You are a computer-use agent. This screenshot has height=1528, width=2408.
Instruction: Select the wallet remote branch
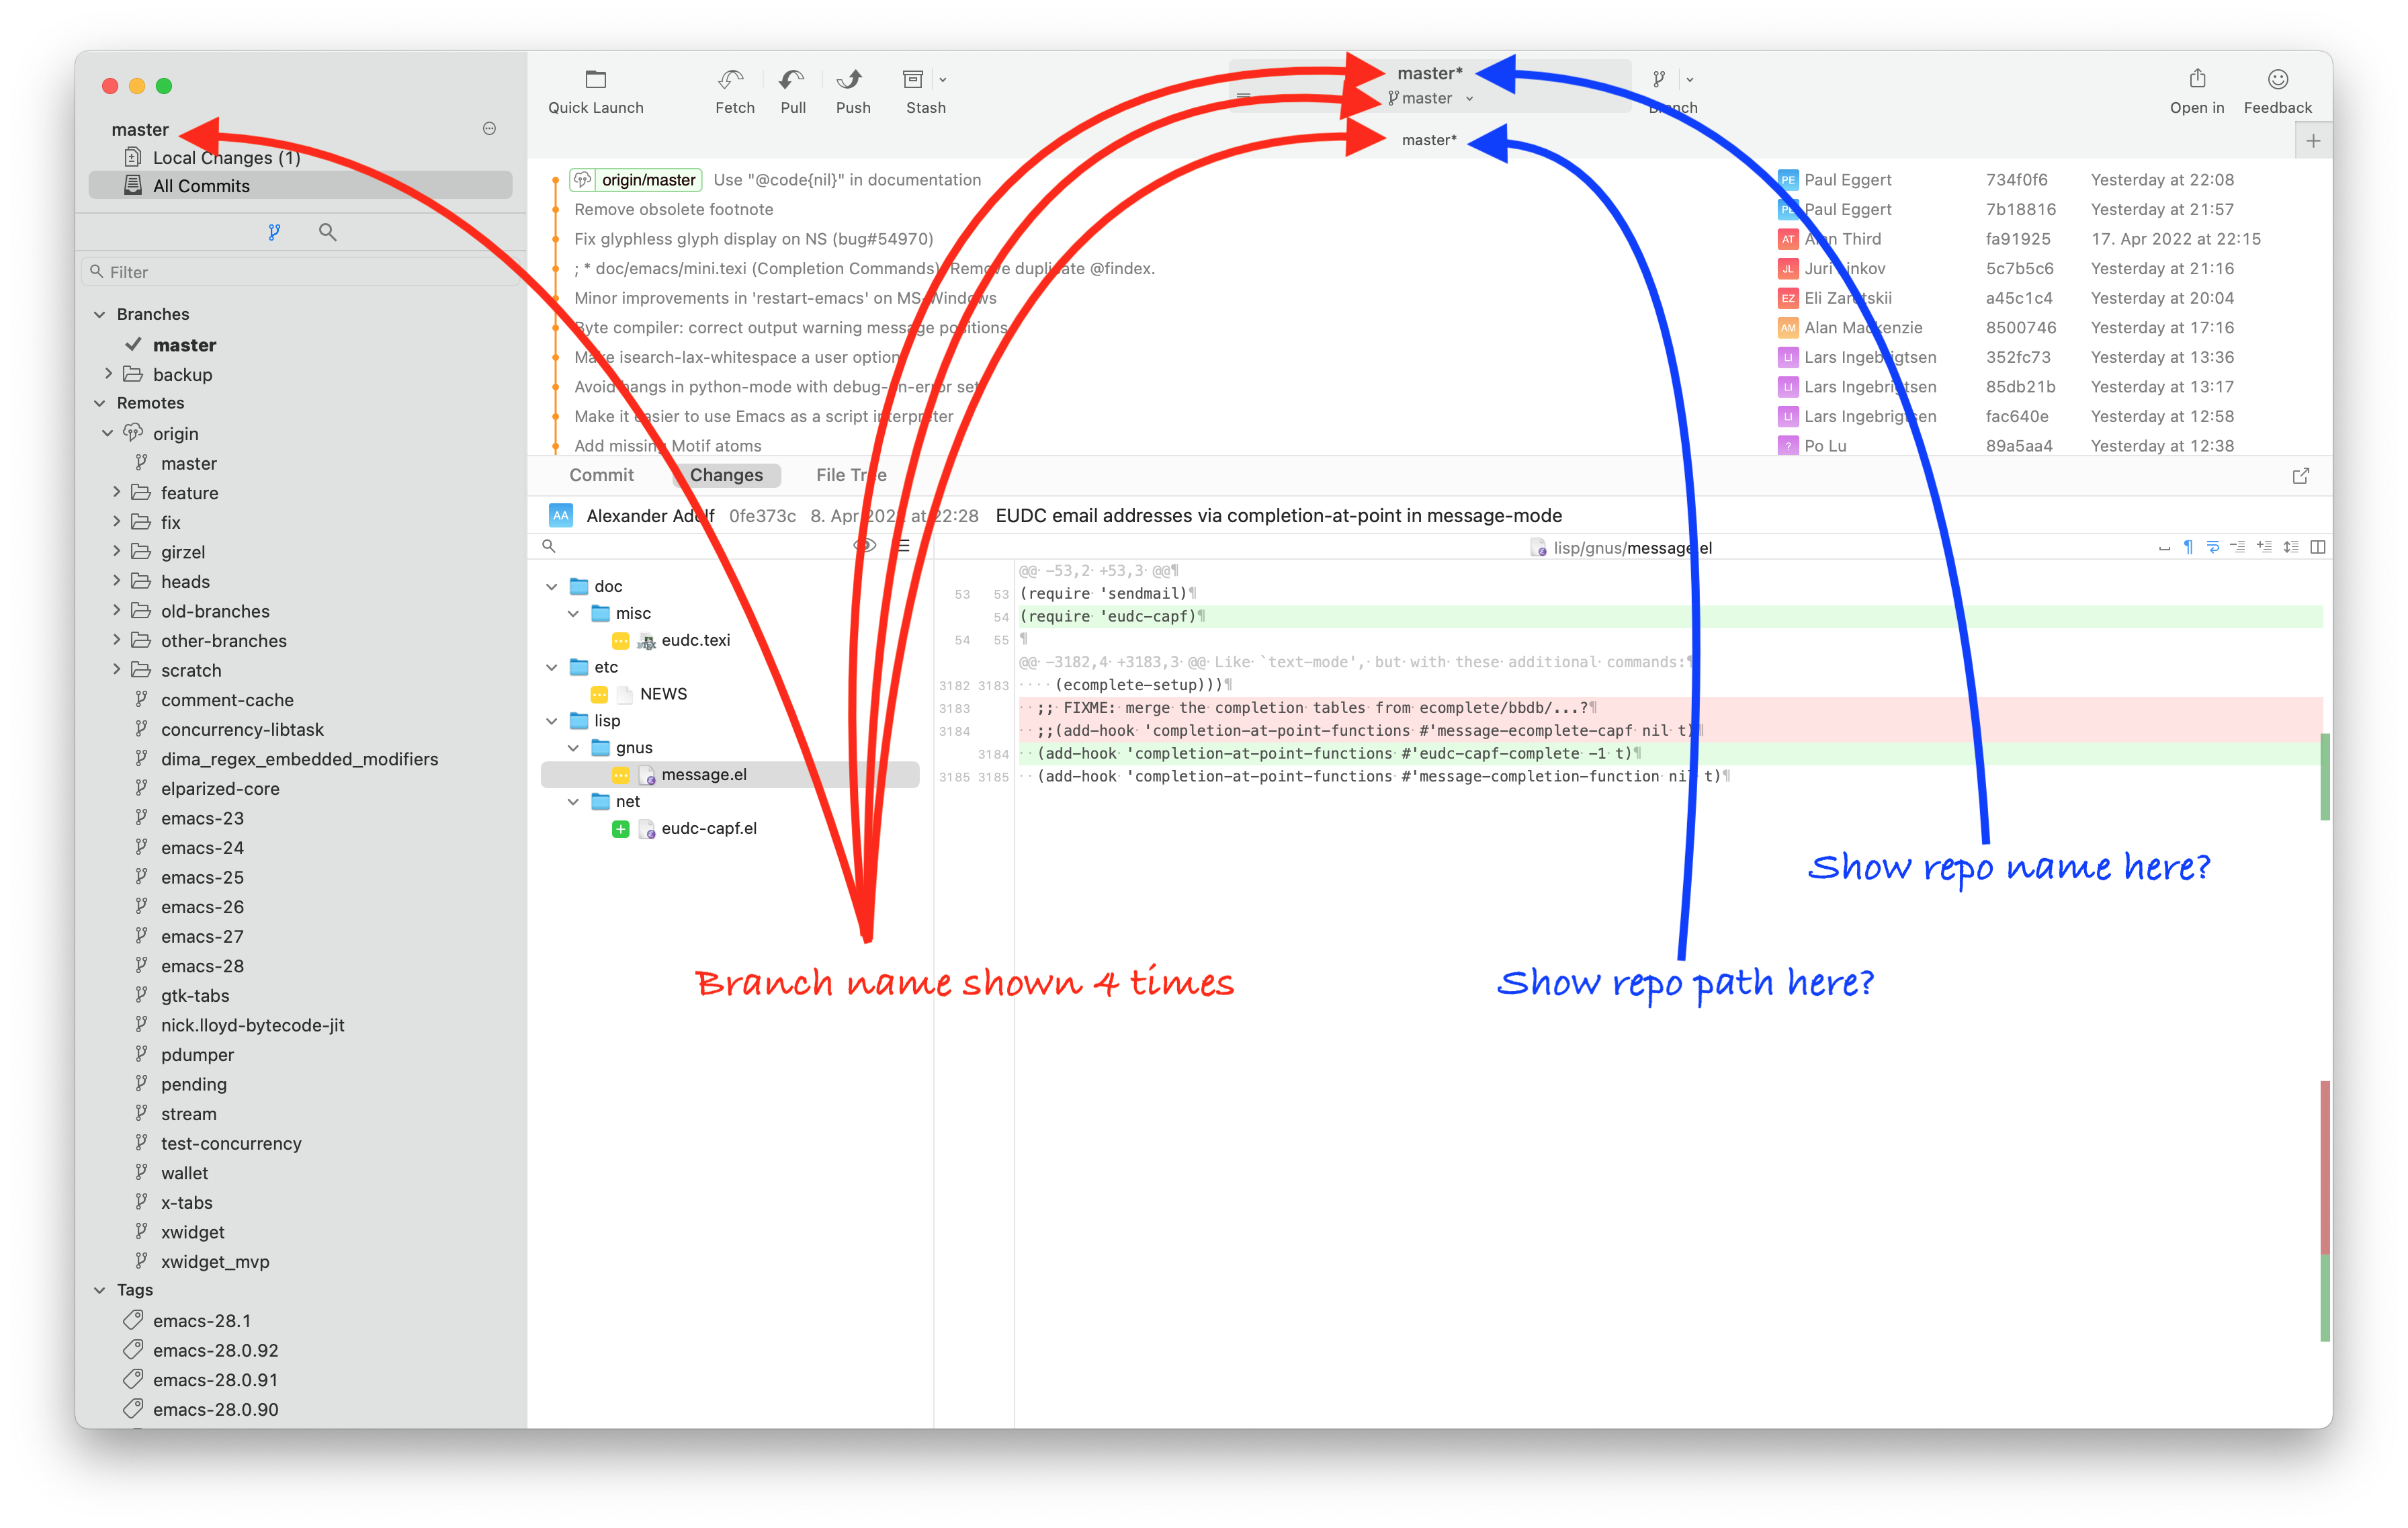184,1173
